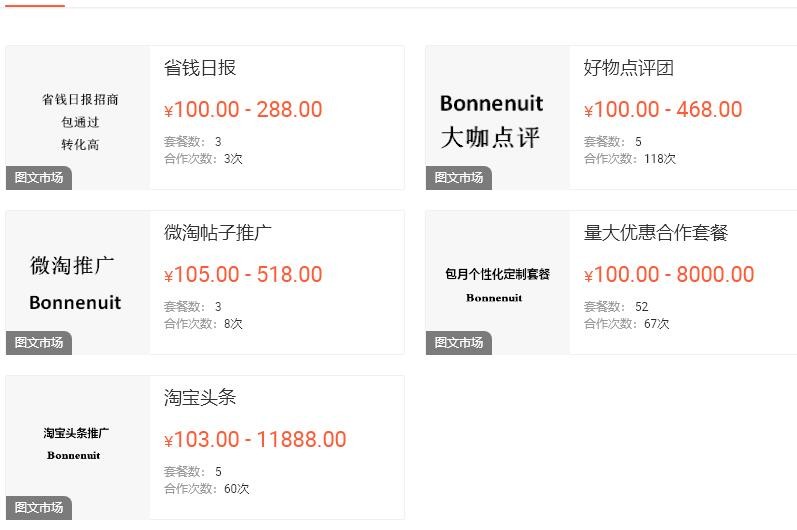
Task: Select the 微淘推广 Bonnenuit thumbnail
Action: coord(78,283)
